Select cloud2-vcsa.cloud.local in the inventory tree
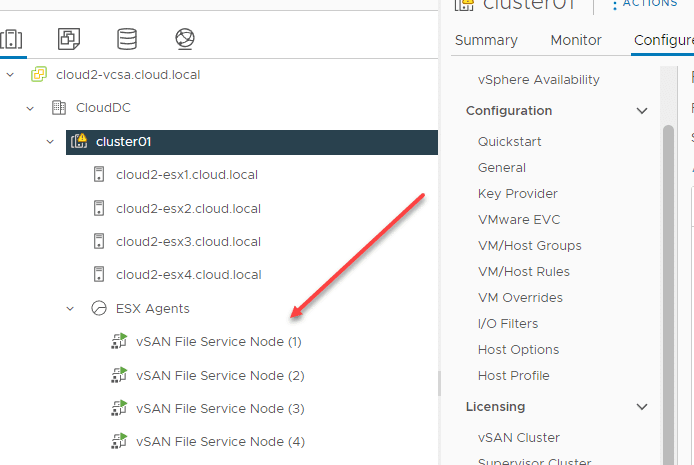694x465 pixels. point(128,75)
